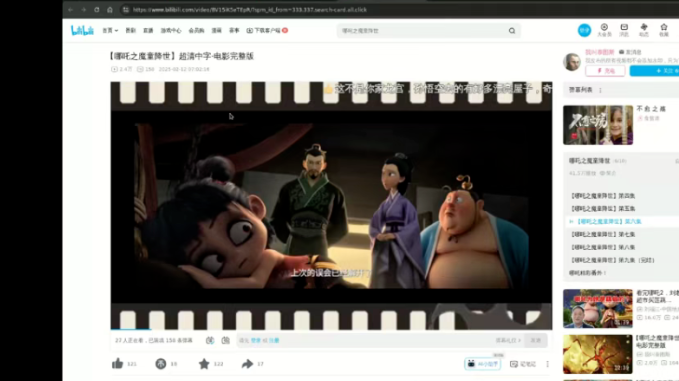This screenshot has height=381, width=679.
Task: Open the more options vertical dots
Action: (x=547, y=364)
